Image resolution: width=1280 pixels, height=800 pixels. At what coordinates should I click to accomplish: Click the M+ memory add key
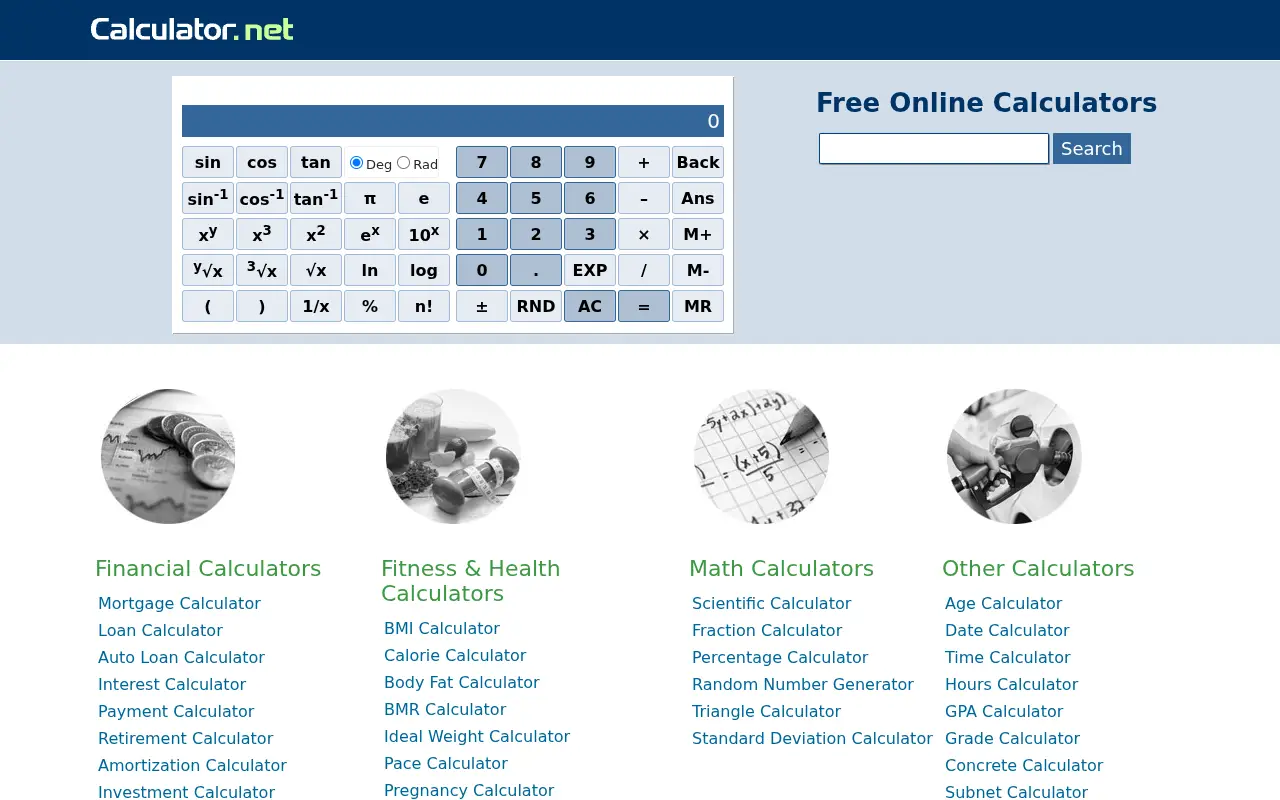[x=698, y=234]
